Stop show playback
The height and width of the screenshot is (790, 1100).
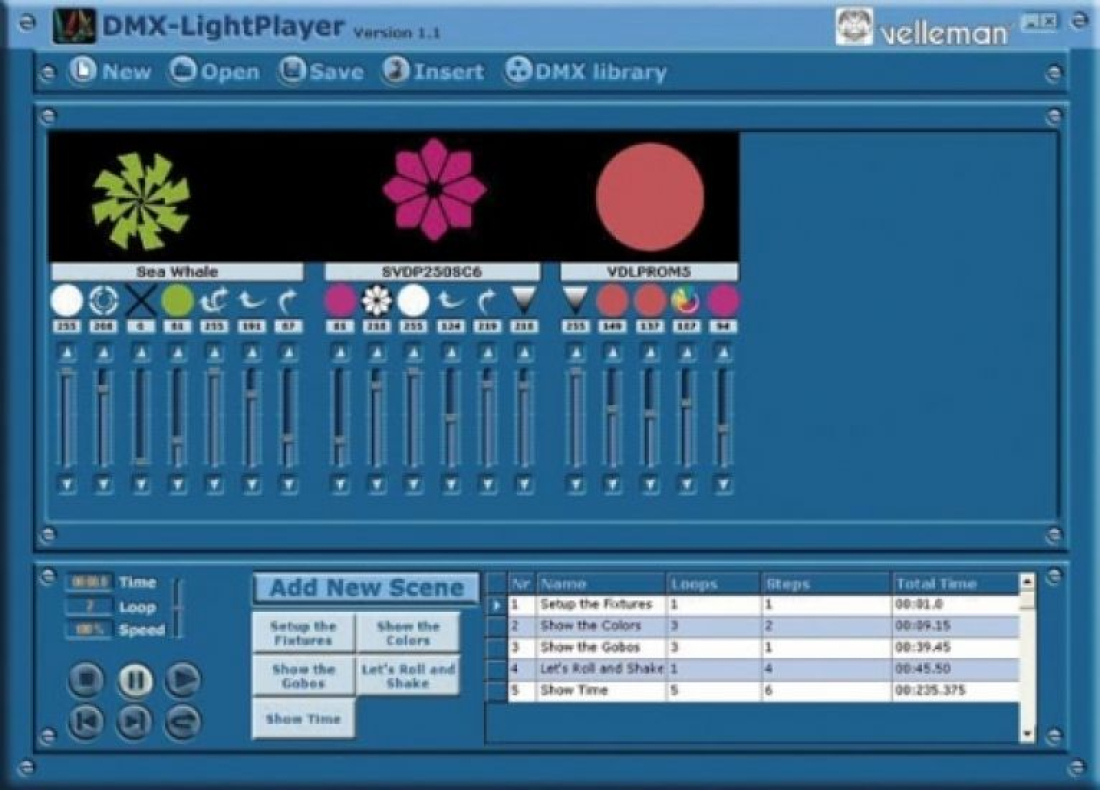pyautogui.click(x=87, y=679)
